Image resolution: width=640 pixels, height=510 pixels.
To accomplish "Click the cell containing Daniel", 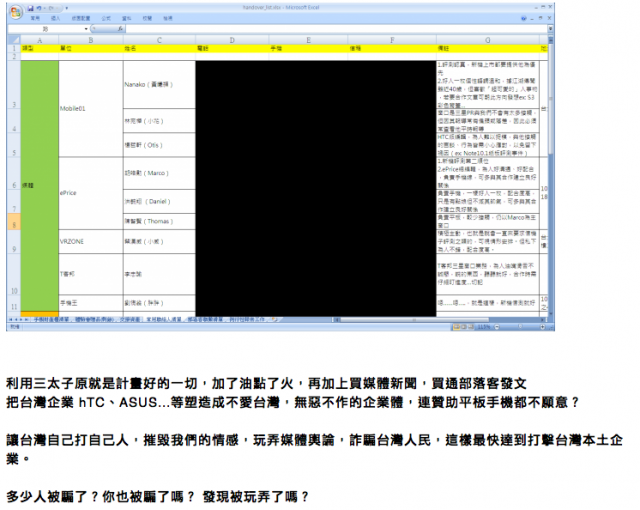I will [159, 201].
